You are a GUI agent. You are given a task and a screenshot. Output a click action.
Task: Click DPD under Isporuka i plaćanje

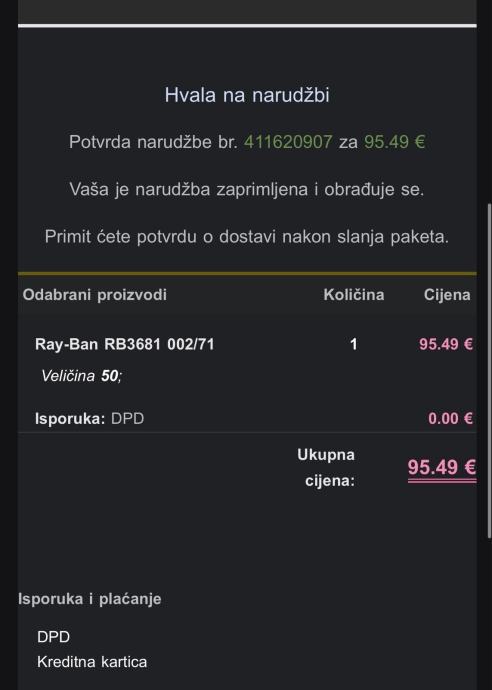pyautogui.click(x=53, y=637)
